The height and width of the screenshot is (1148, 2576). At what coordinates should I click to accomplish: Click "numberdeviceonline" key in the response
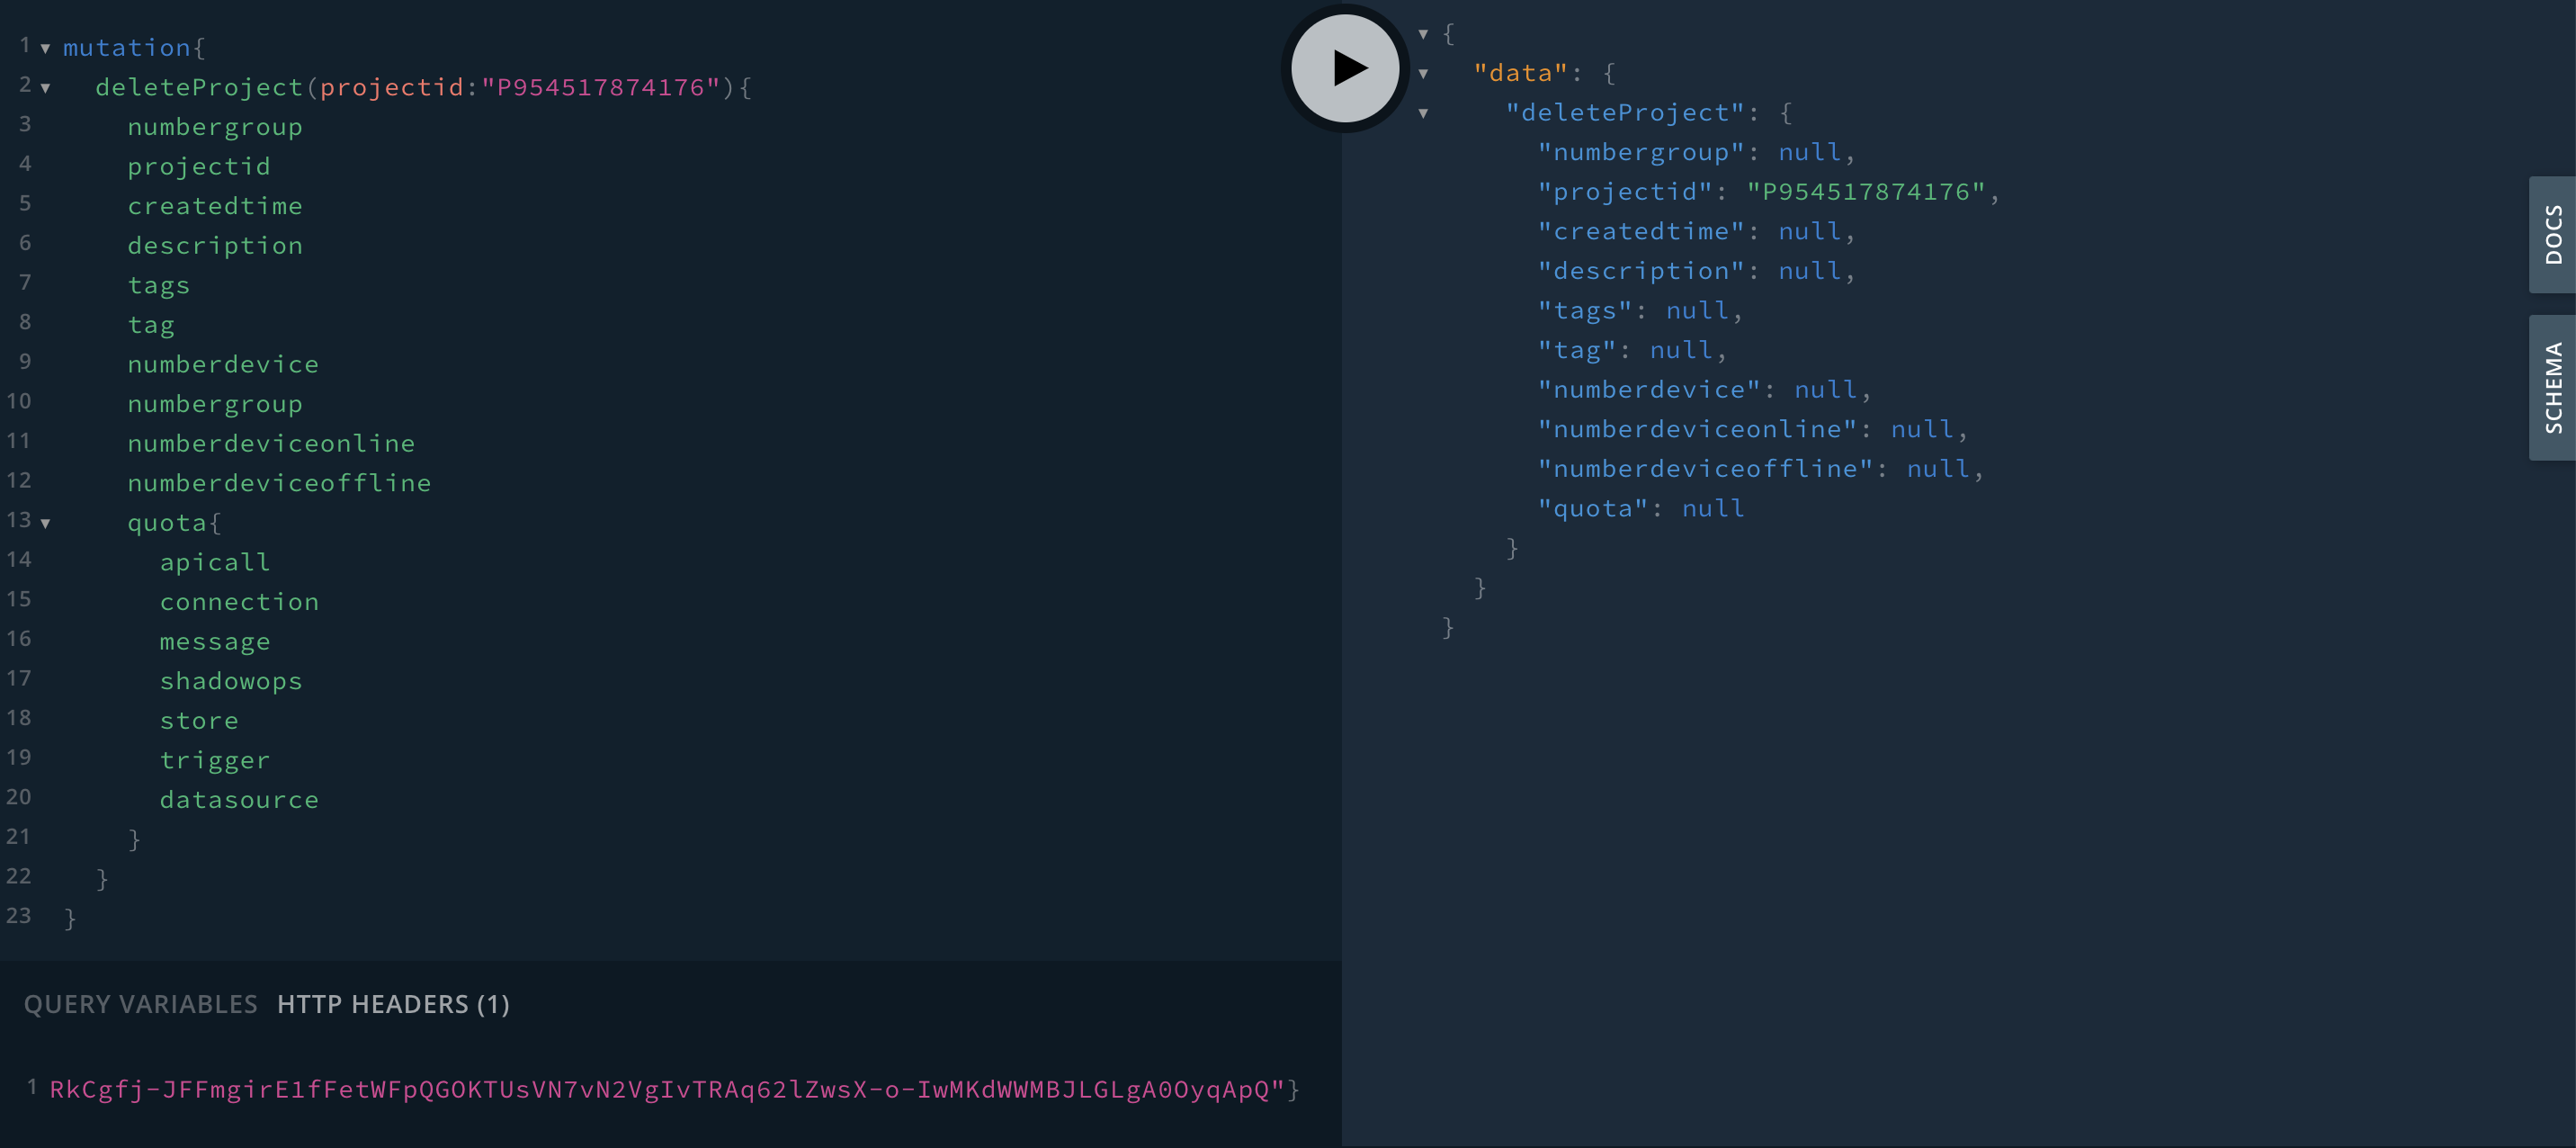[x=1697, y=429]
